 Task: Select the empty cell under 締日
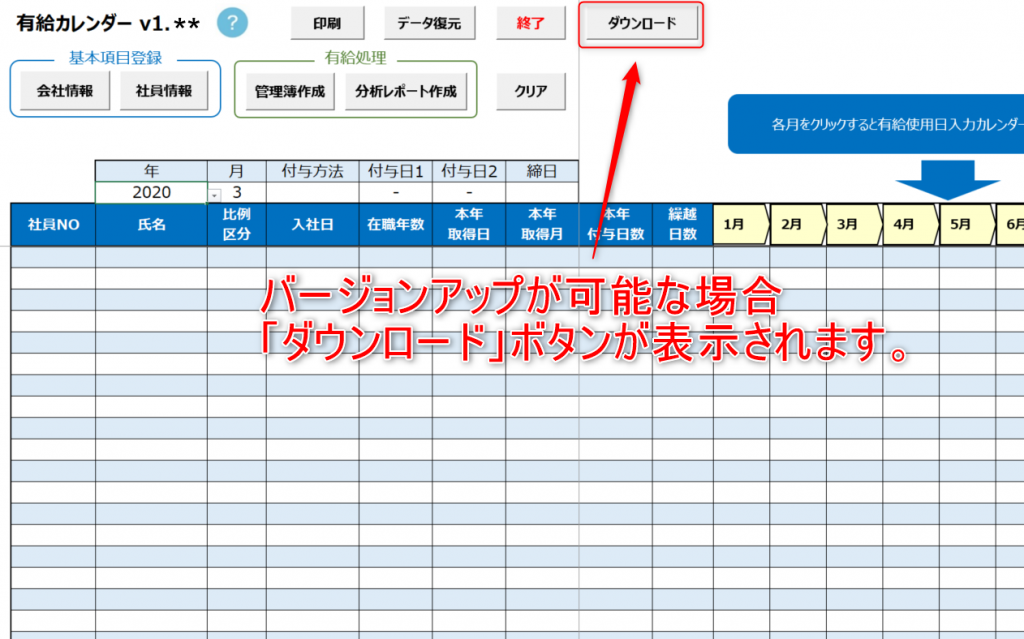pos(542,192)
